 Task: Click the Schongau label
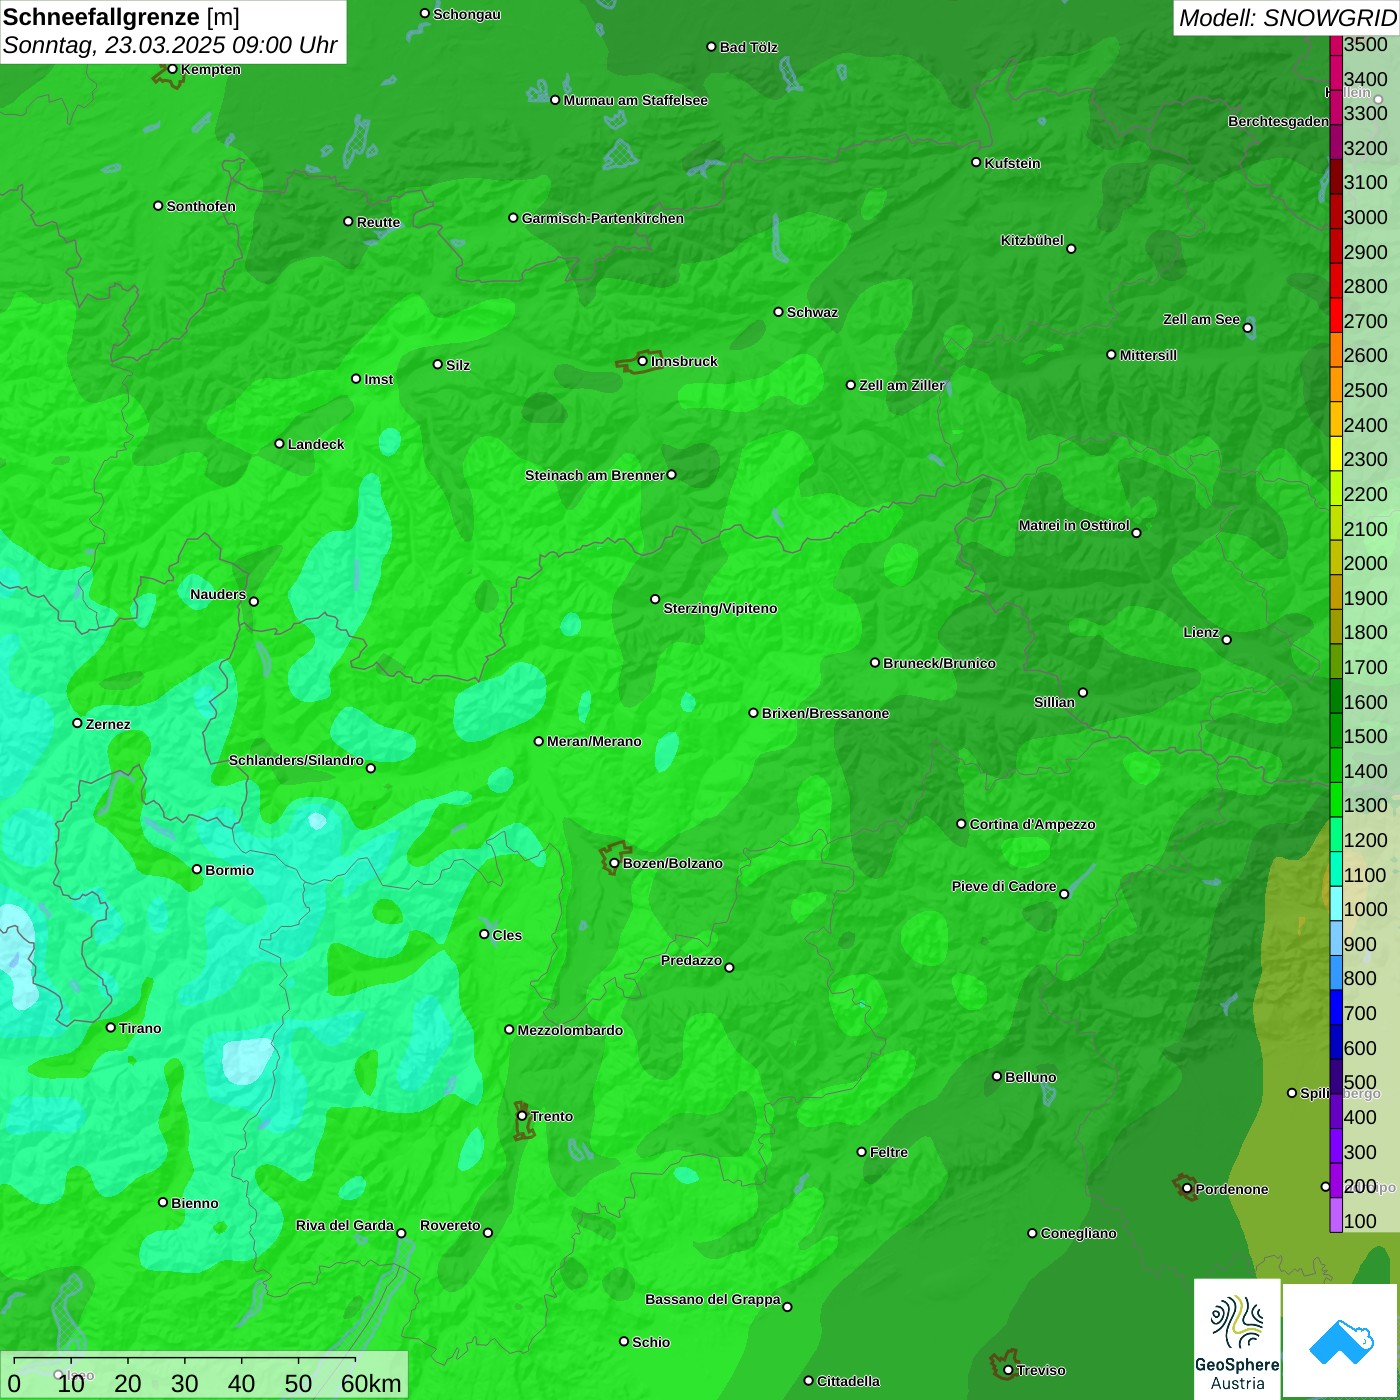coord(466,14)
